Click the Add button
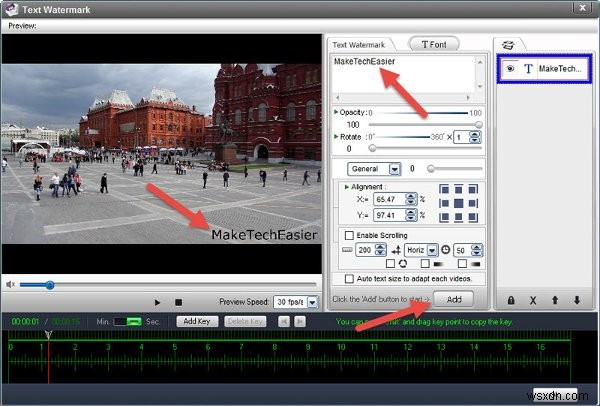 coord(454,299)
